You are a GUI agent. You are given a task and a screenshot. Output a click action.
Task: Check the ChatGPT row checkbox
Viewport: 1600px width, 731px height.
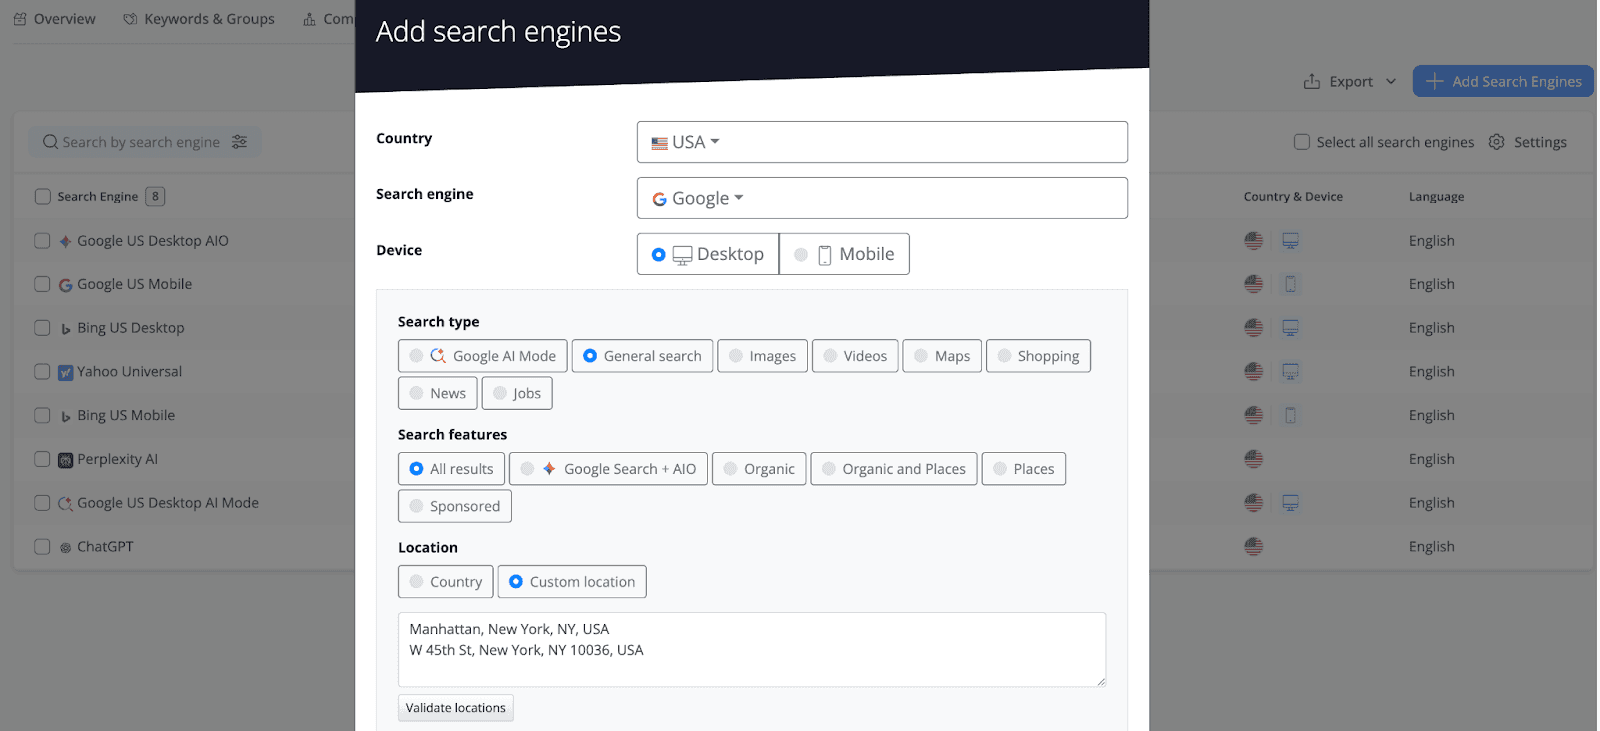coord(42,547)
